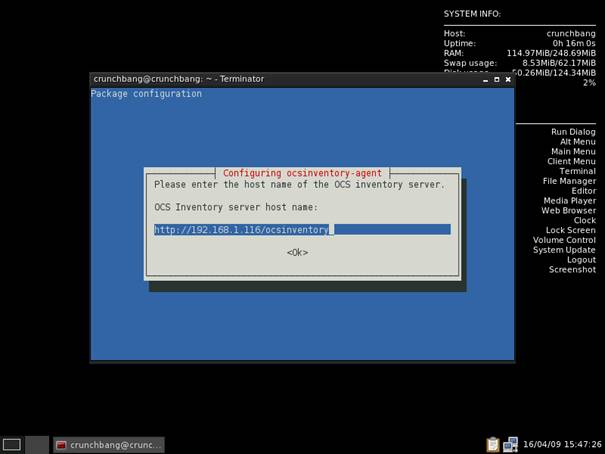Image resolution: width=605 pixels, height=454 pixels.
Task: Minimize the Terminator window
Action: tap(485, 80)
